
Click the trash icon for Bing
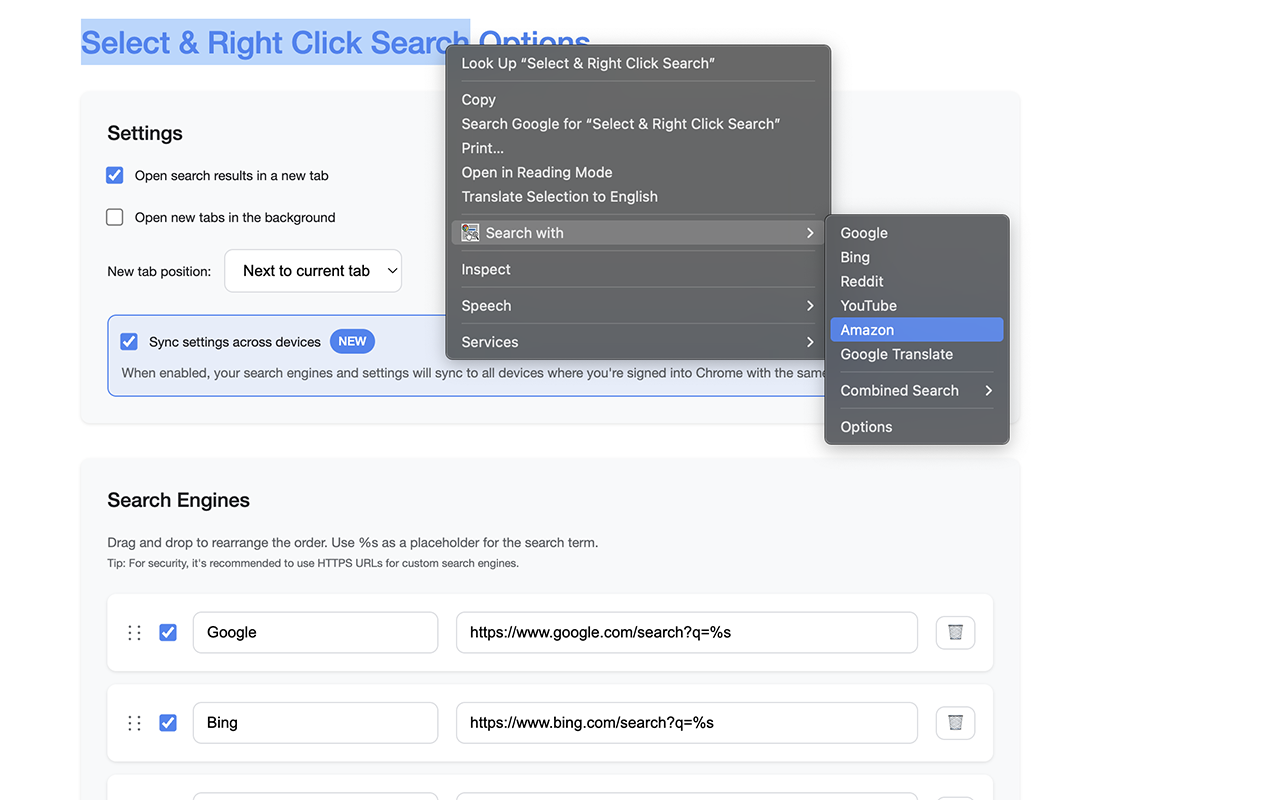coord(955,722)
